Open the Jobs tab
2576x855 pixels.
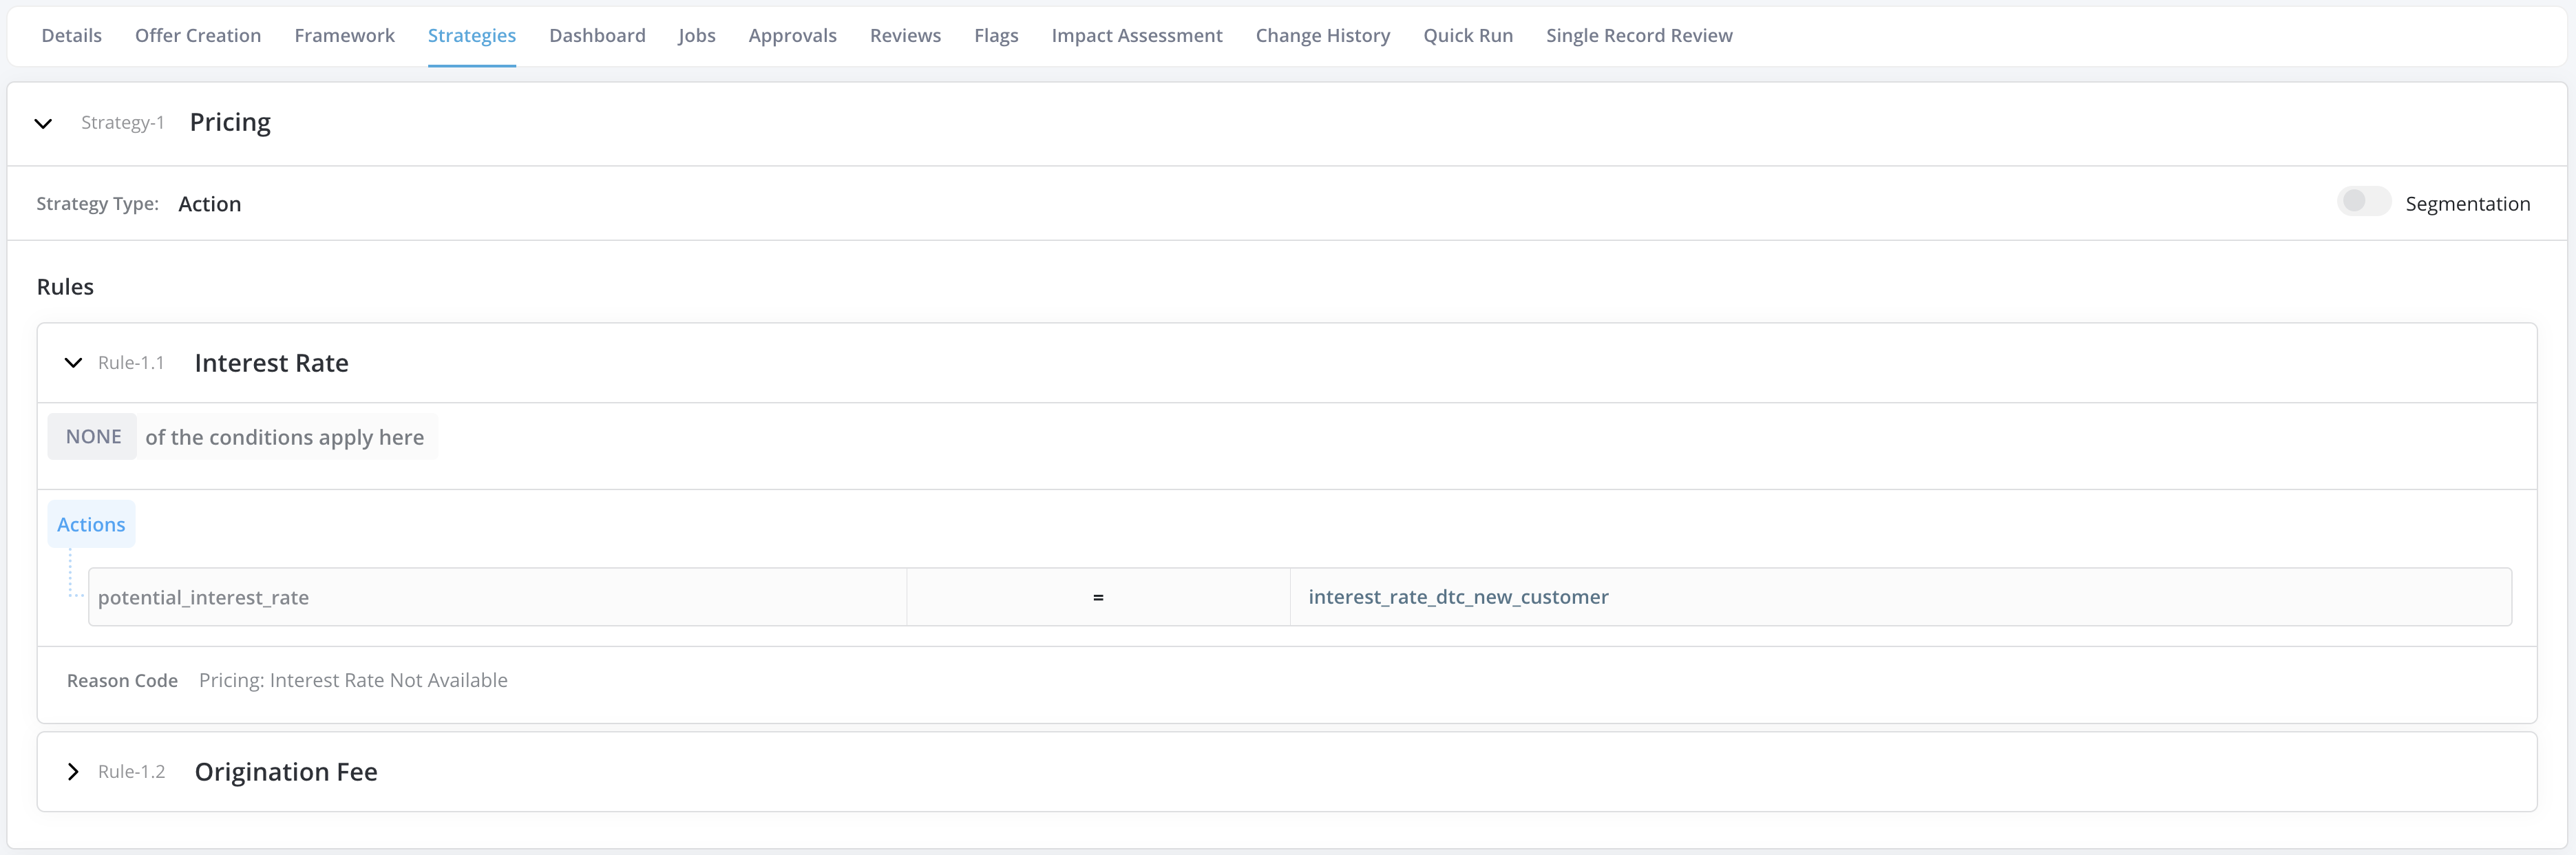coord(696,36)
